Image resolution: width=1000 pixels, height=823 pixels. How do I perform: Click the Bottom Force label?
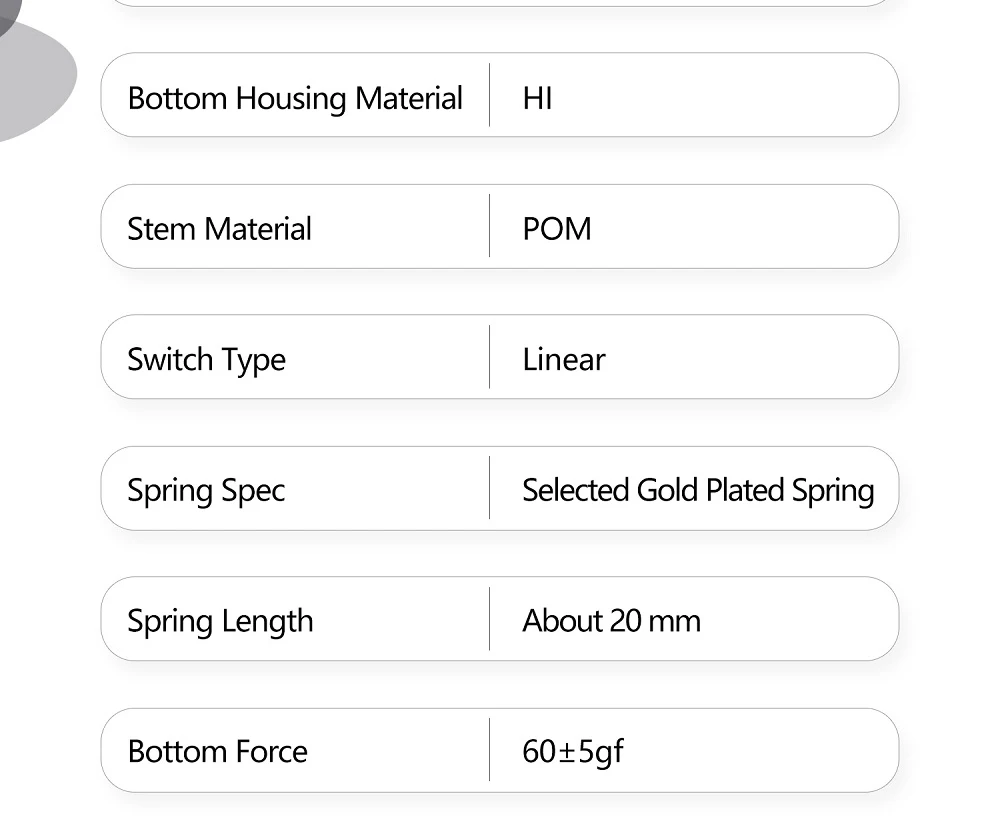[217, 752]
